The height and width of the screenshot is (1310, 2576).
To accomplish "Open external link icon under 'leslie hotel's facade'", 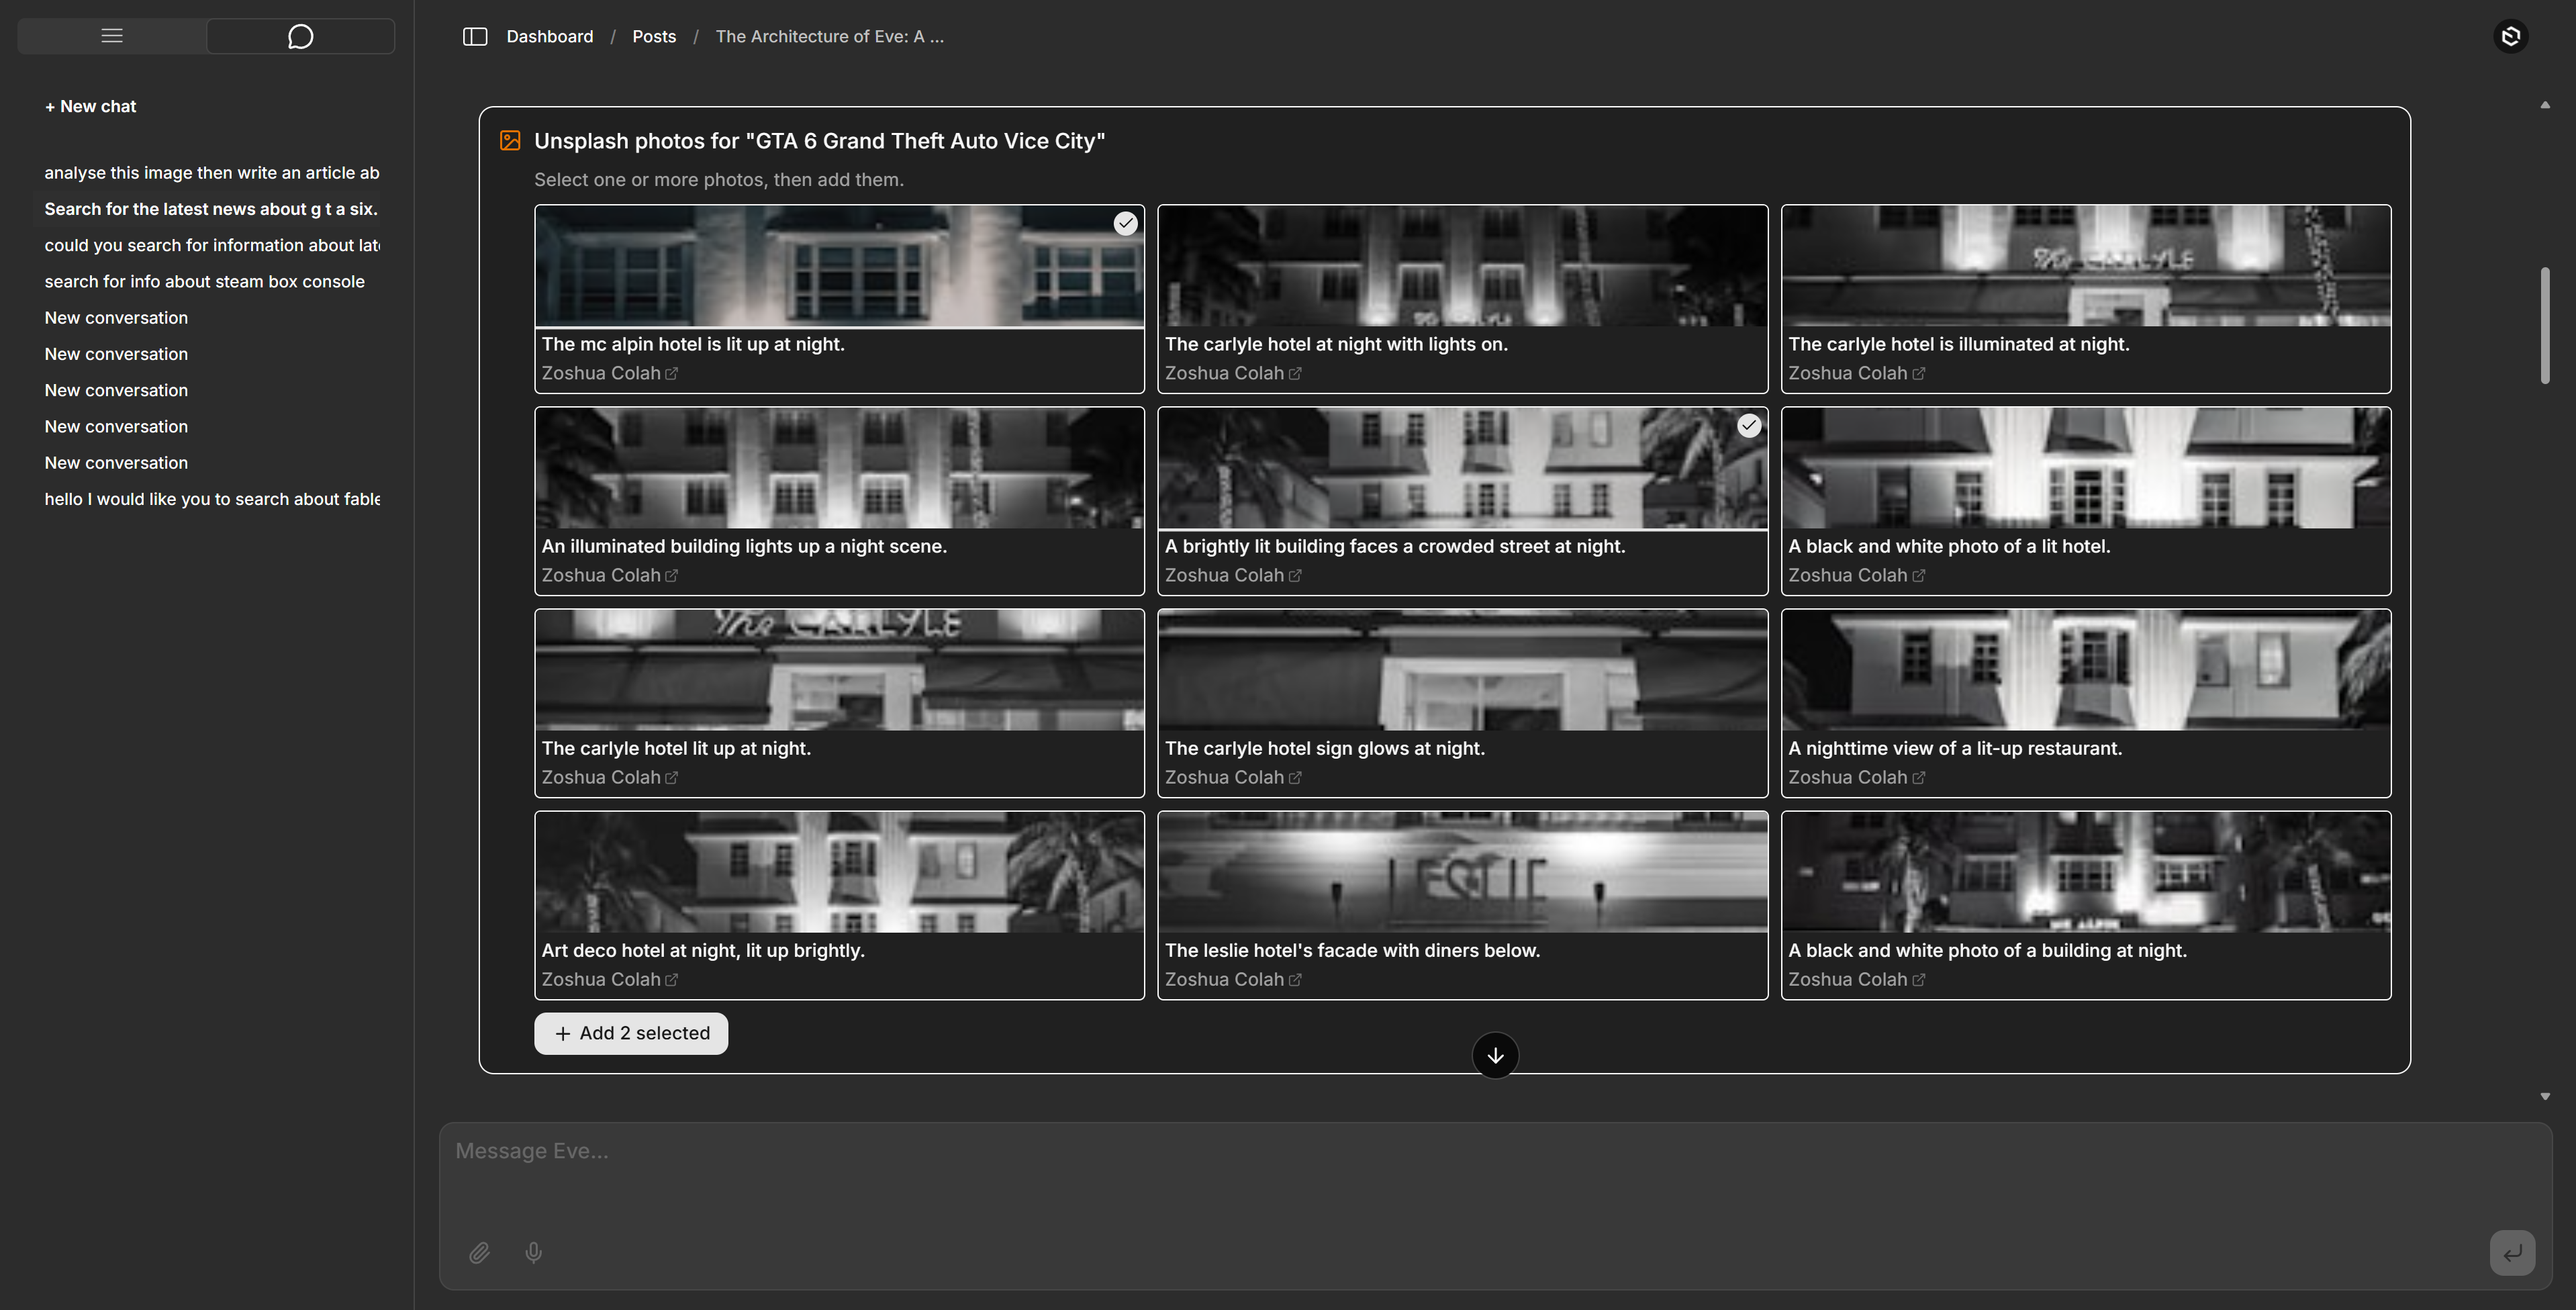I will [x=1295, y=980].
